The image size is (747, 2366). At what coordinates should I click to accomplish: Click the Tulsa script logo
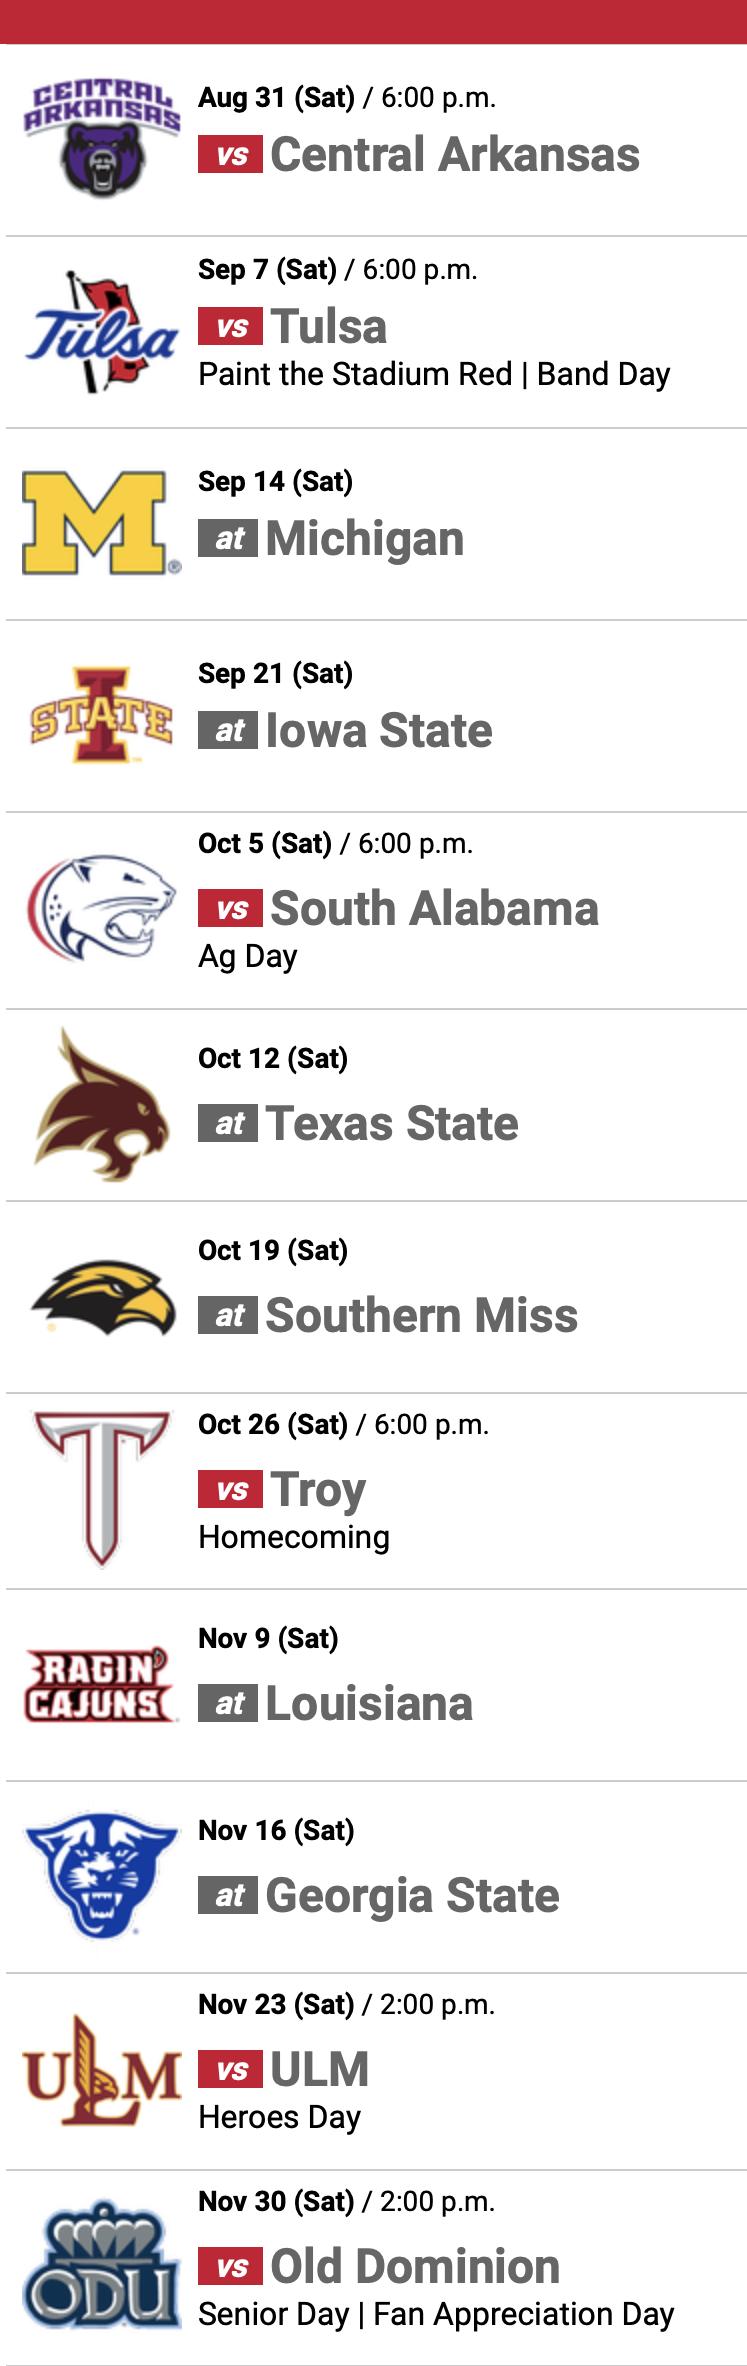(x=101, y=332)
